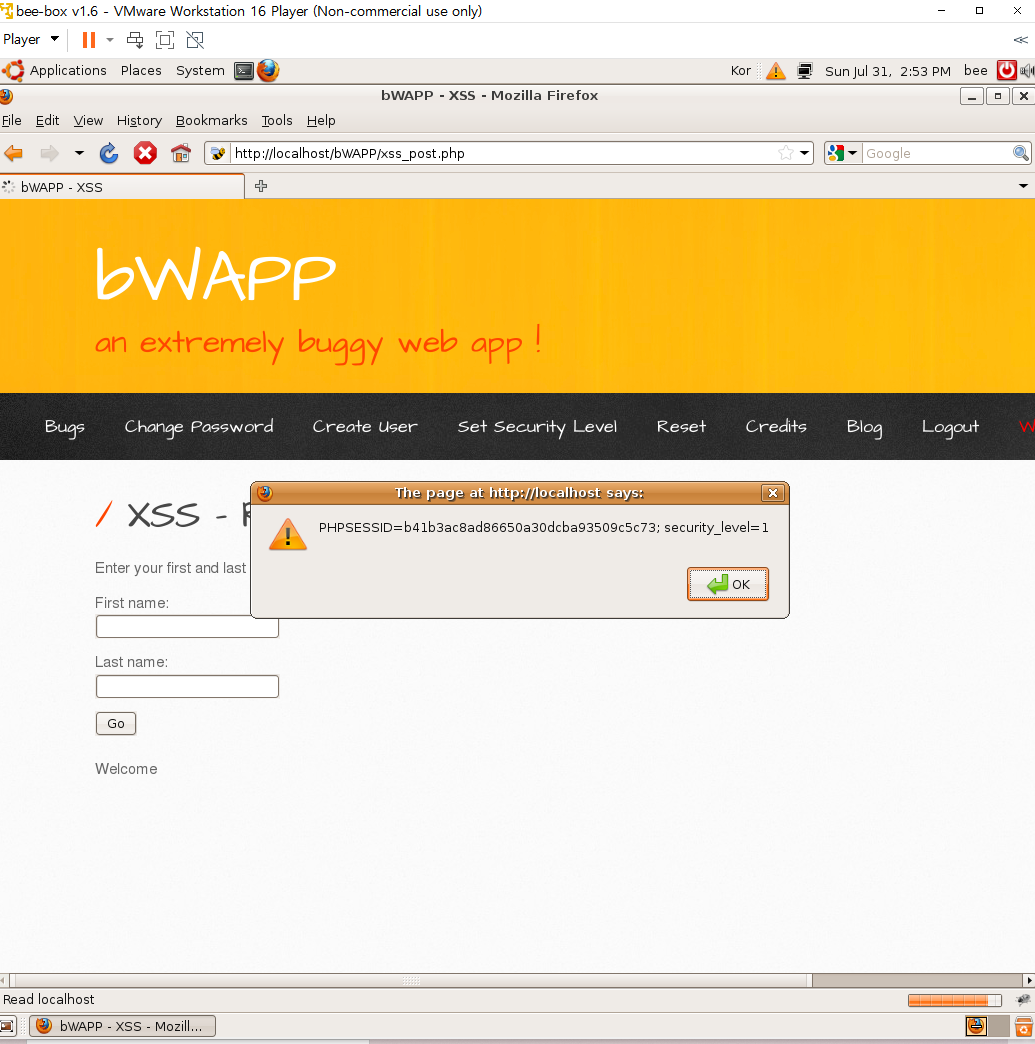The image size is (1035, 1044).
Task: Click the First name input field
Action: coord(187,627)
